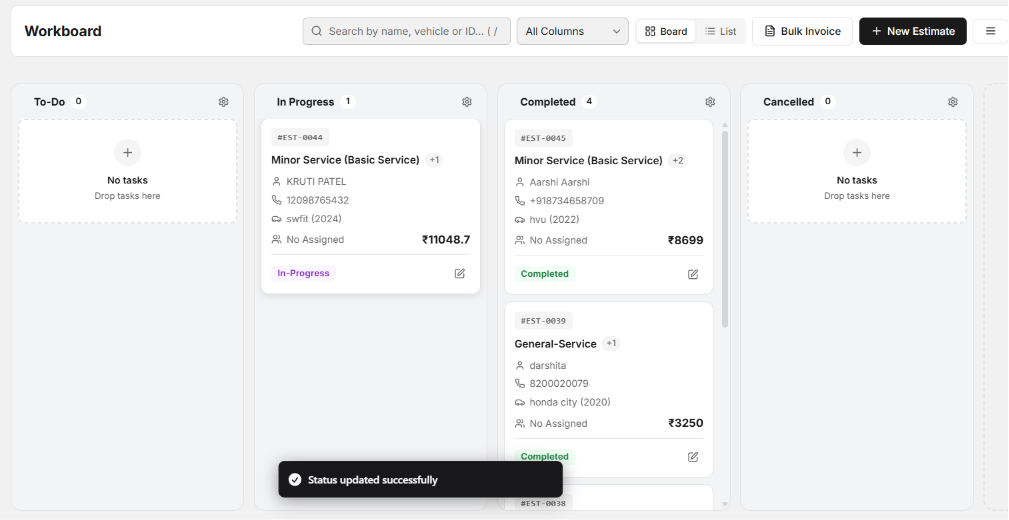Click success checkmark in status toast
1009x520 pixels.
pos(295,479)
